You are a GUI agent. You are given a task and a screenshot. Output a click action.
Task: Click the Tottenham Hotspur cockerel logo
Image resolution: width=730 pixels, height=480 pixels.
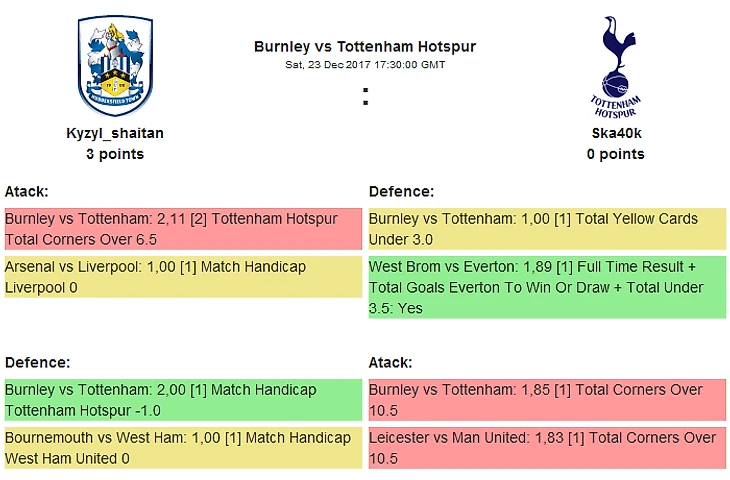[x=615, y=66]
